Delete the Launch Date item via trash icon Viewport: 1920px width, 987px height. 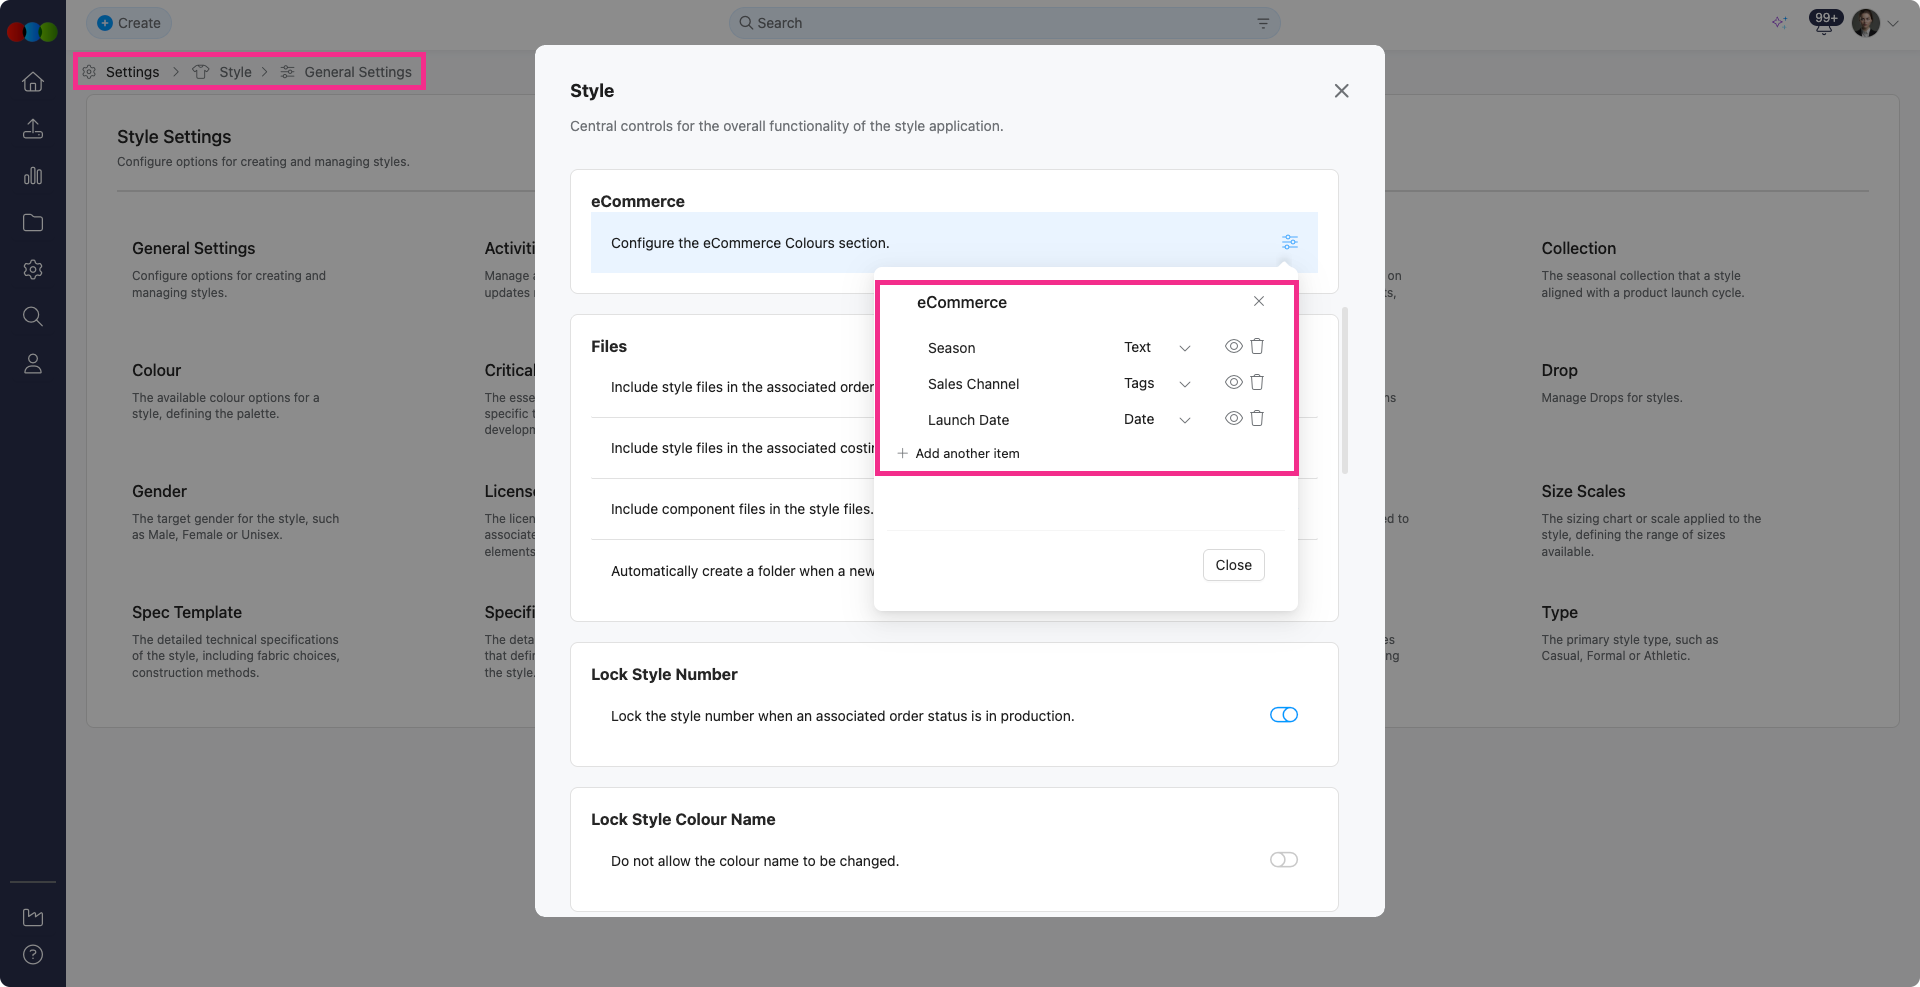pyautogui.click(x=1257, y=419)
